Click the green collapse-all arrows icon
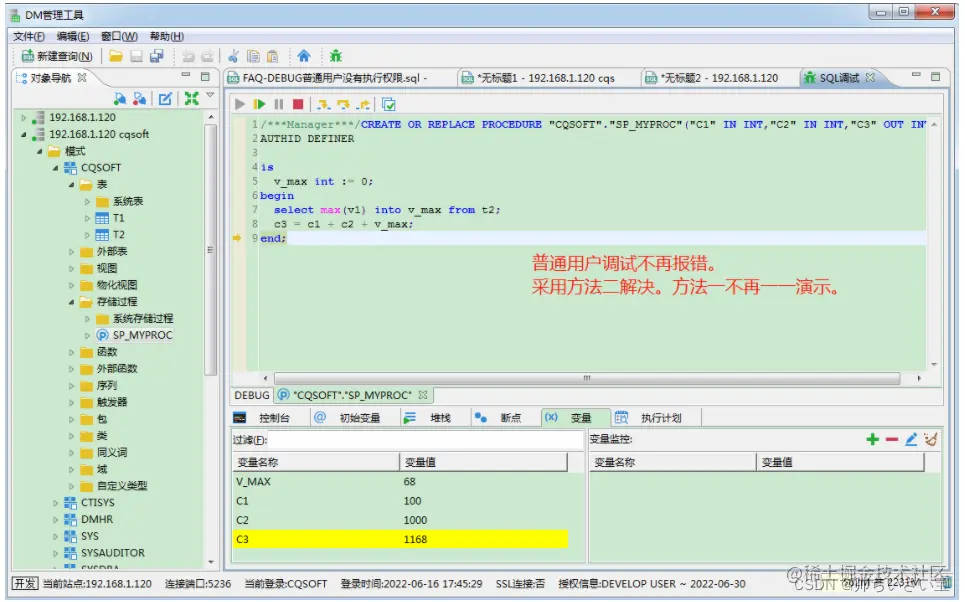The height and width of the screenshot is (602, 965). (x=192, y=98)
